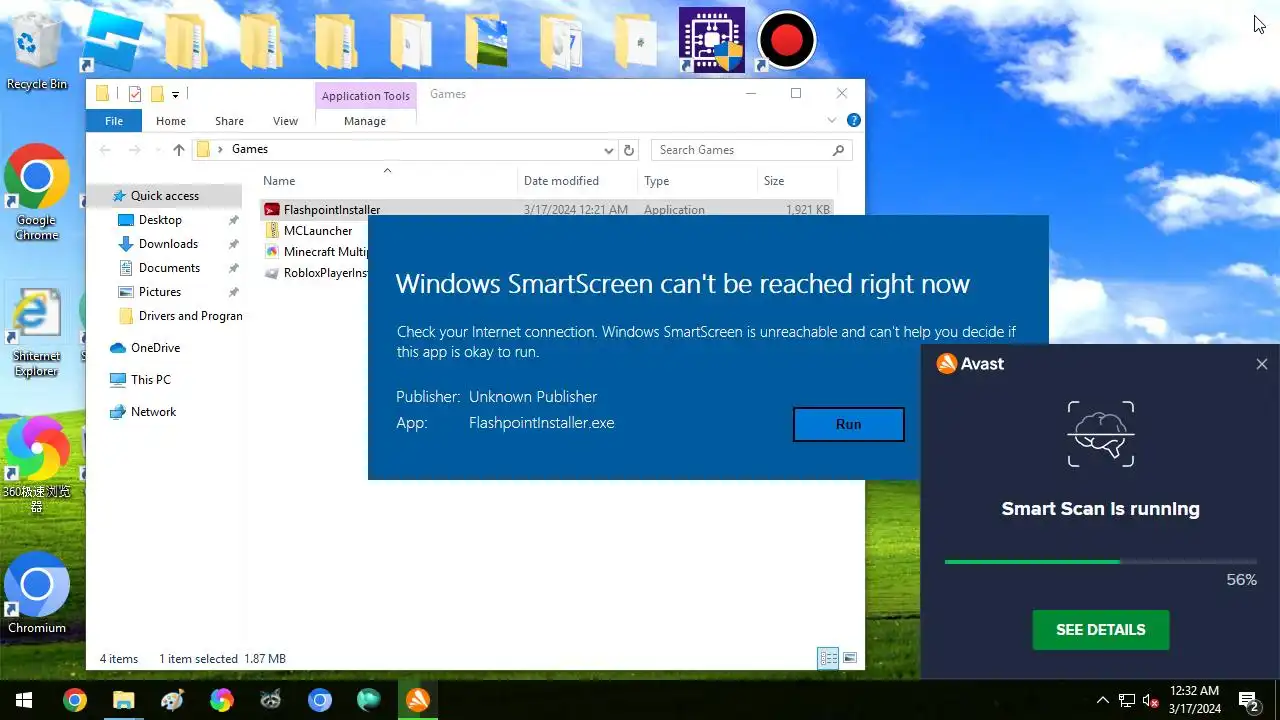Image resolution: width=1280 pixels, height=720 pixels.
Task: Refresh the Games folder
Action: (629, 150)
